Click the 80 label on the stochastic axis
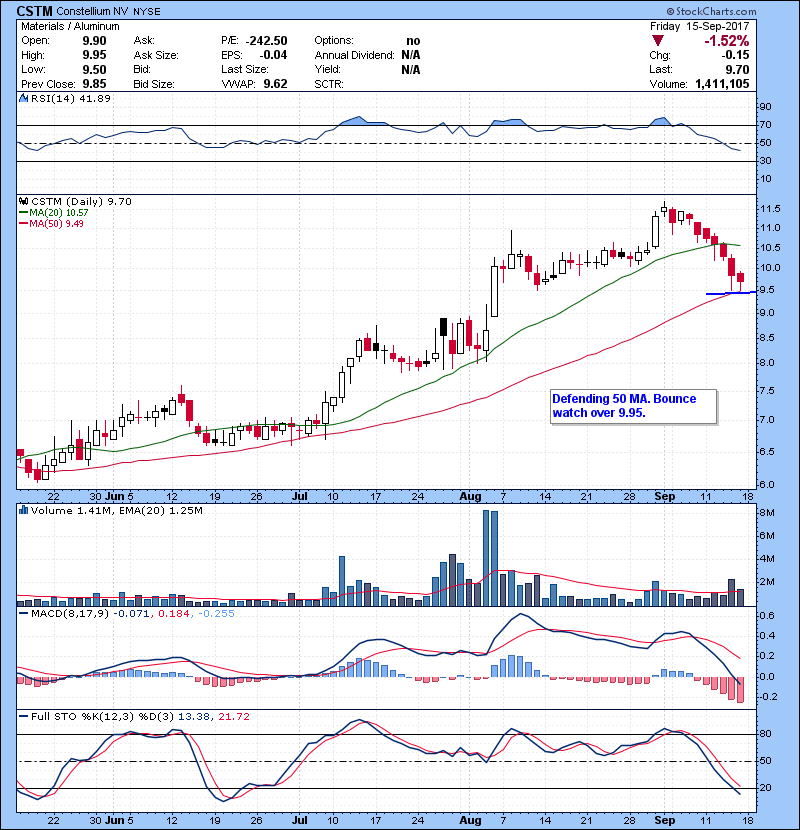The width and height of the screenshot is (800, 830). click(x=766, y=734)
